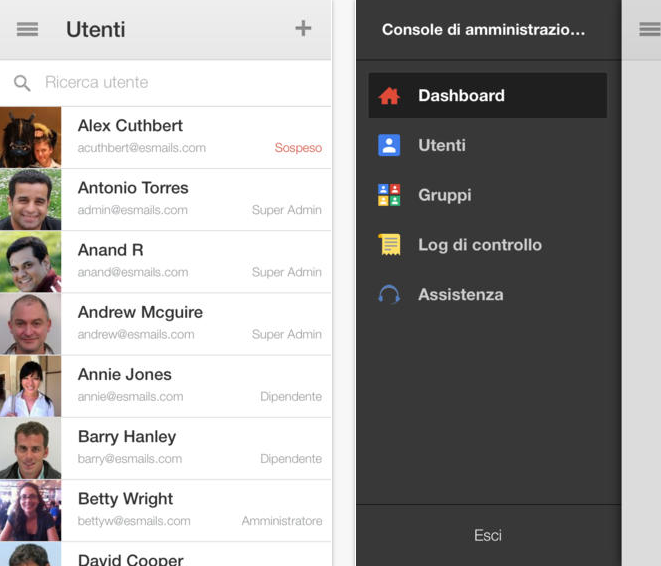The image size is (661, 566).
Task: Select user name Betty Wright
Action: [126, 499]
